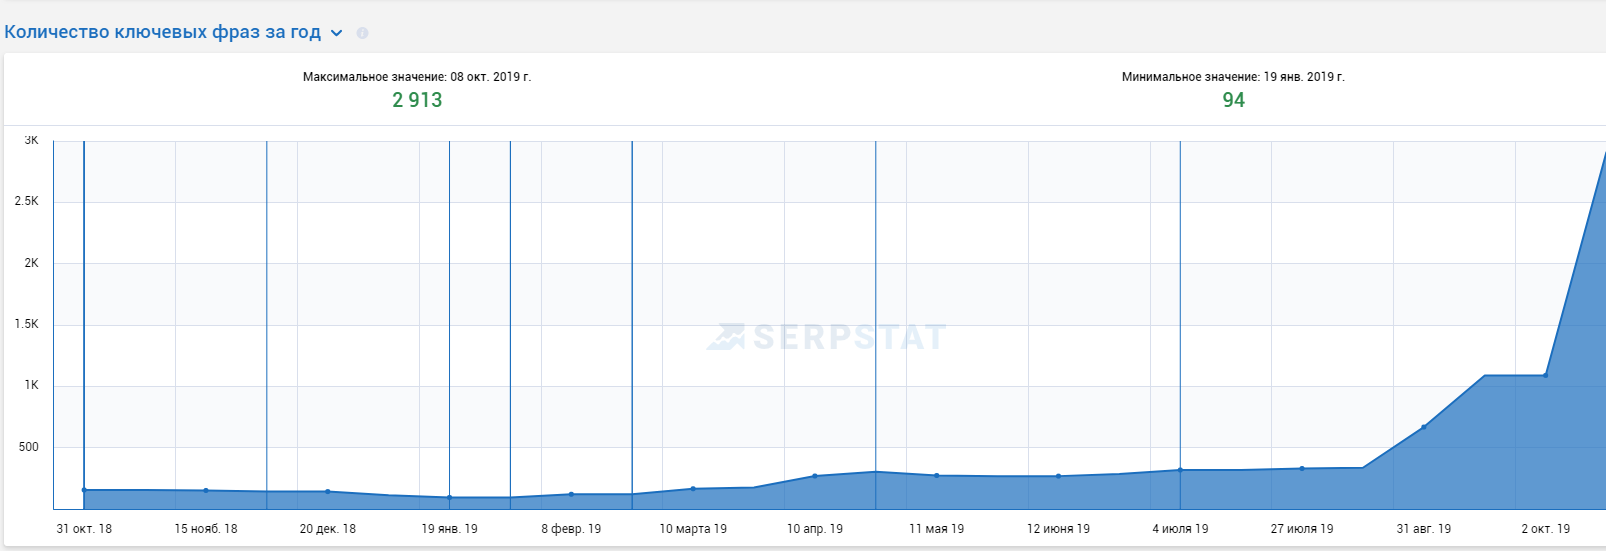The image size is (1606, 551).
Task: Click the x-axis label "19 янв. 19"
Action: pos(449,529)
